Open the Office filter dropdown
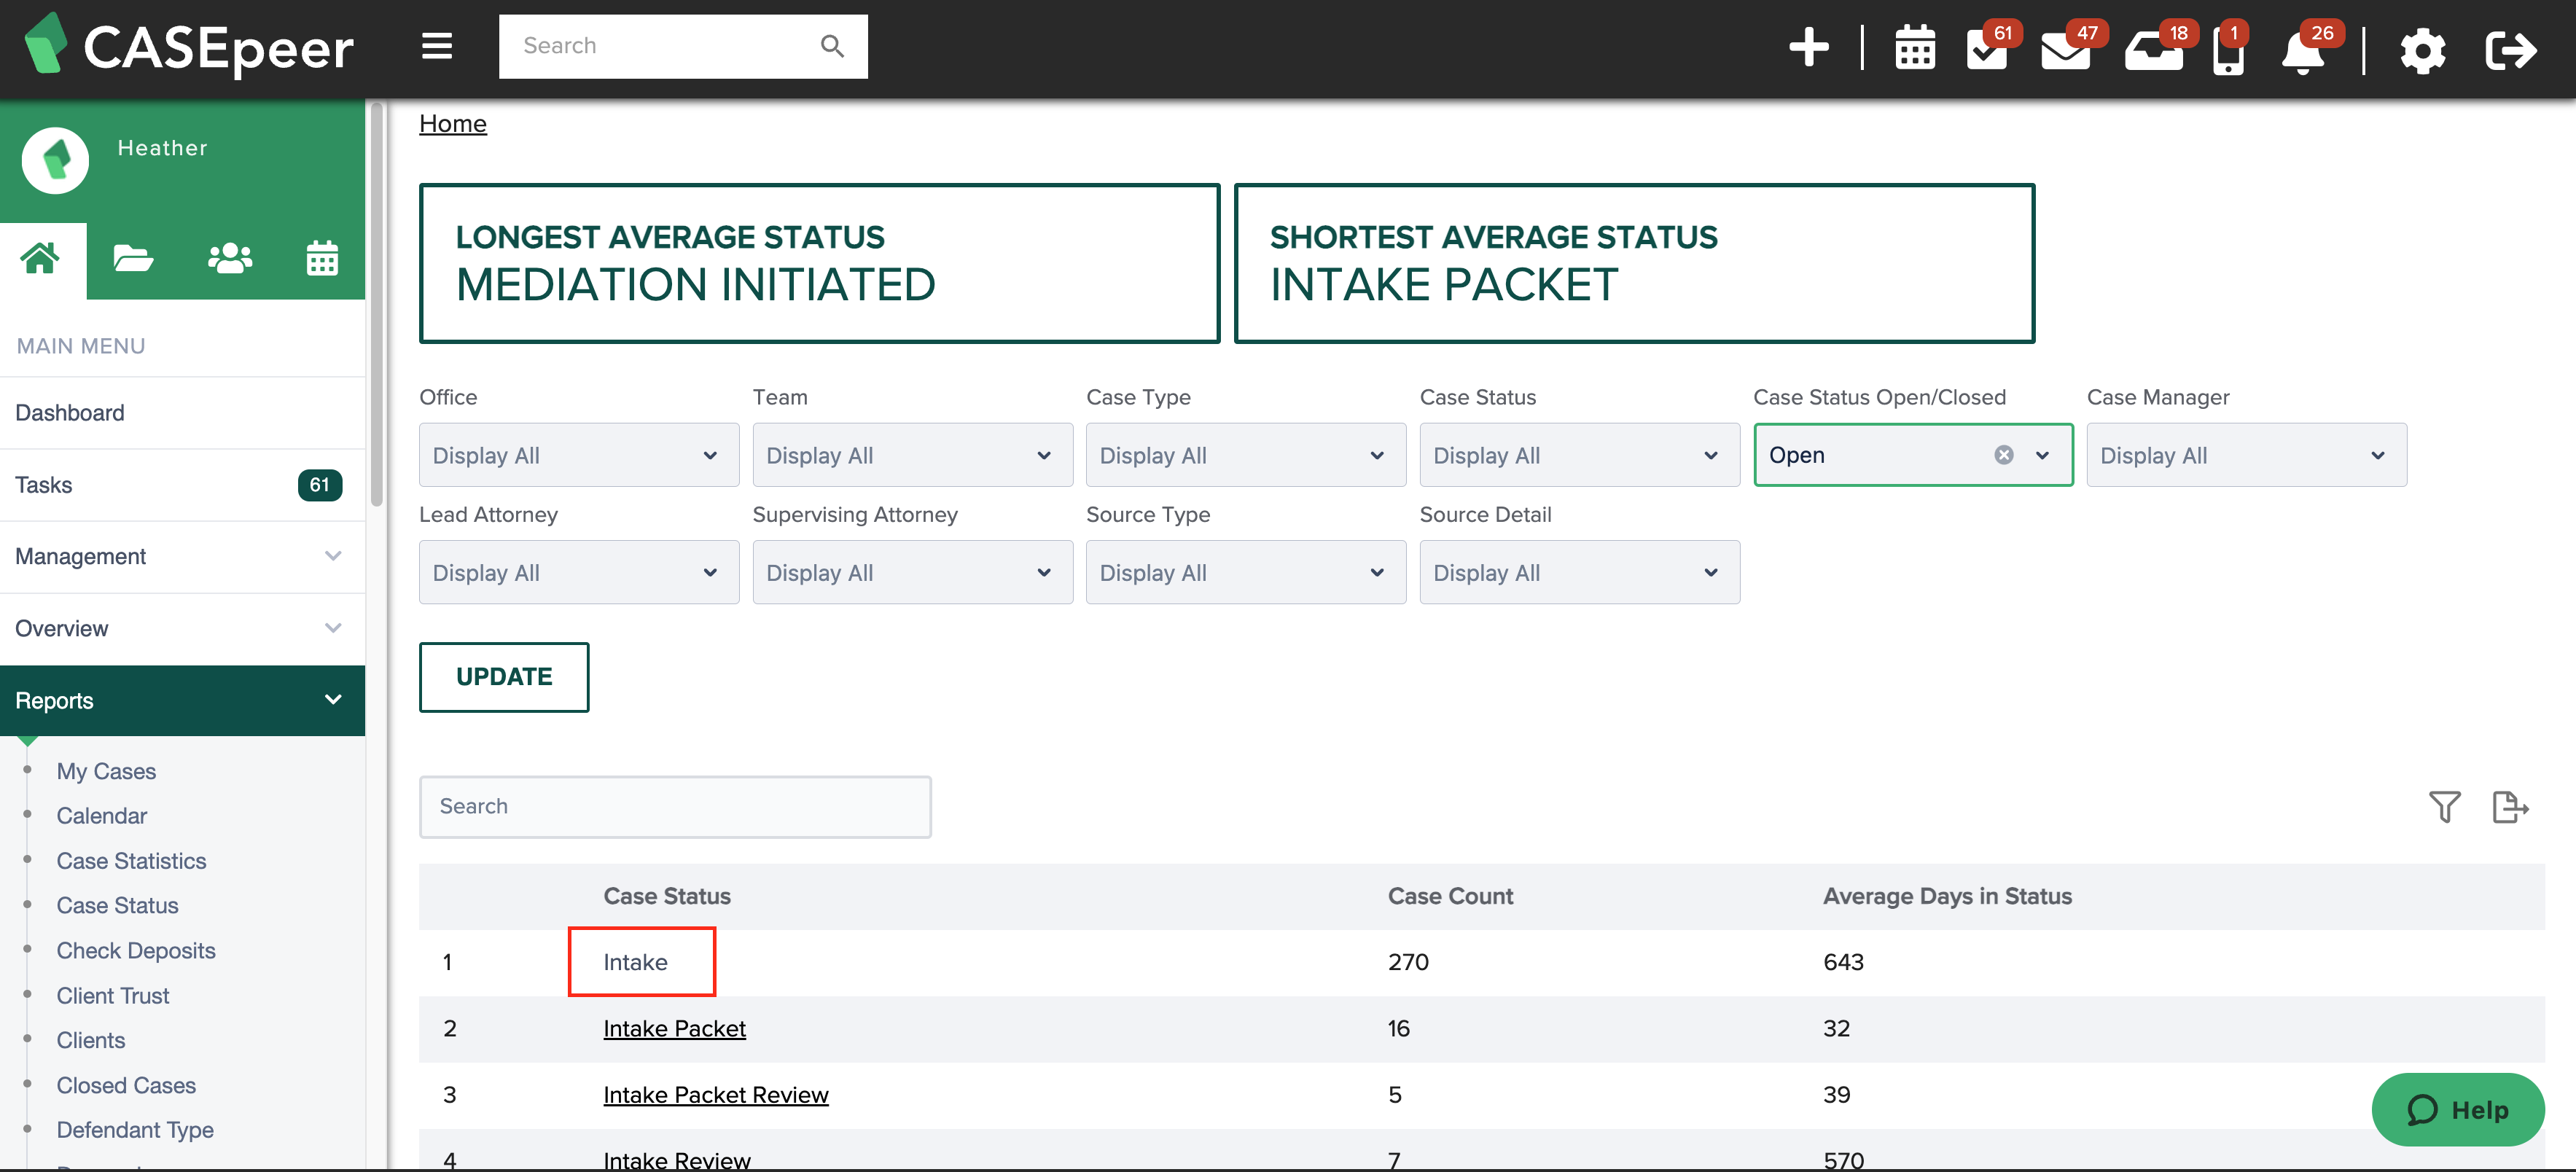The width and height of the screenshot is (2576, 1172). (578, 454)
